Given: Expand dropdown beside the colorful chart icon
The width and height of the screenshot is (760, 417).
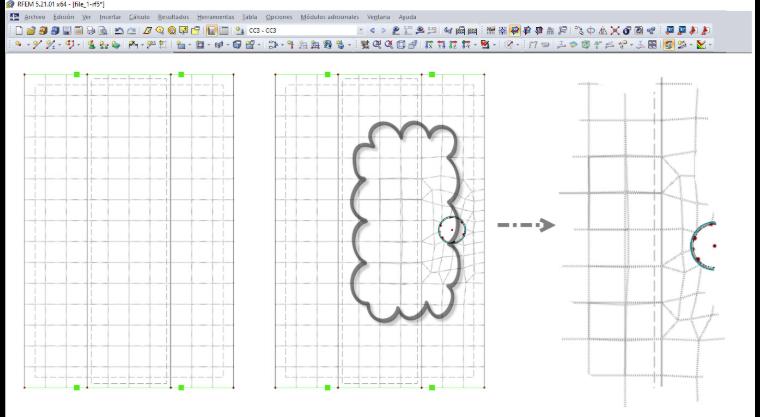Looking at the screenshot, I should click(710, 45).
